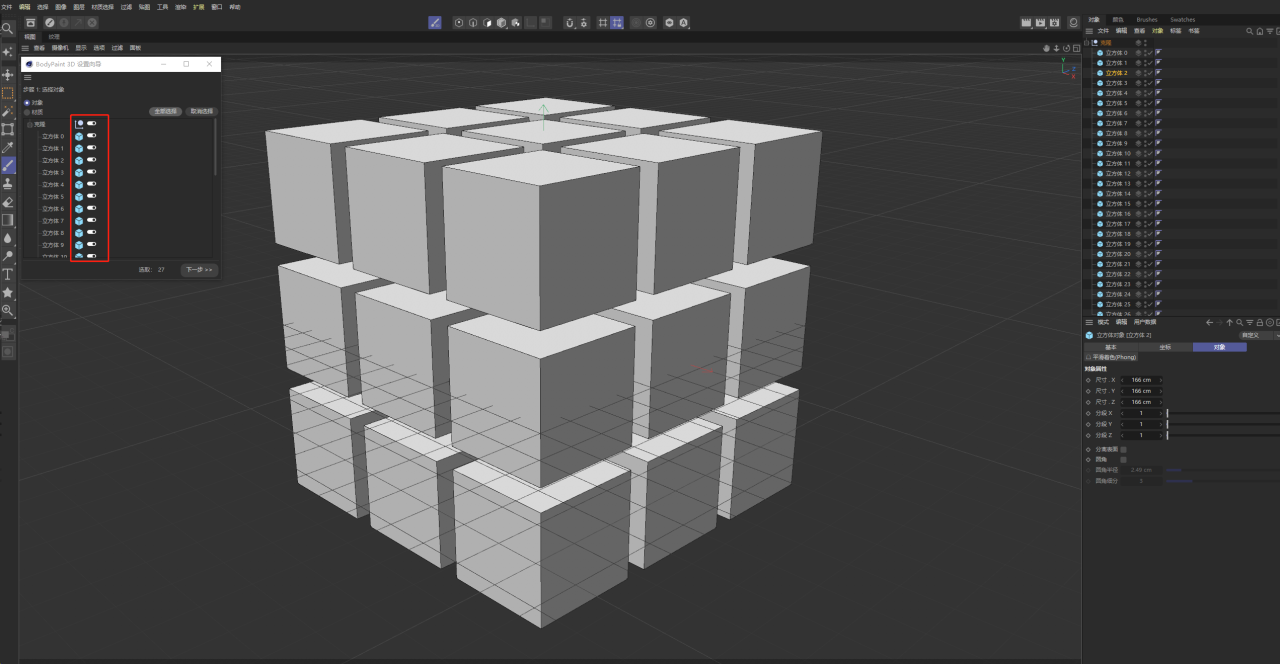Click the 全部选择 button in the wizard
Image resolution: width=1280 pixels, height=664 pixels.
(x=164, y=111)
